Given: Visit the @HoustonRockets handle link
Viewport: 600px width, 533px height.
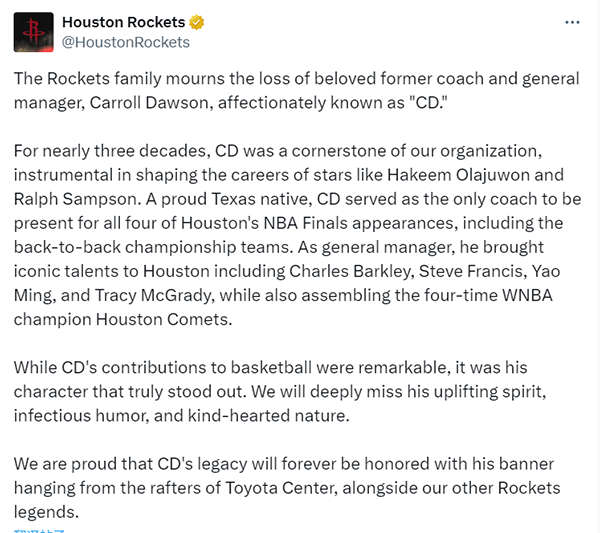Looking at the screenshot, I should click(126, 42).
